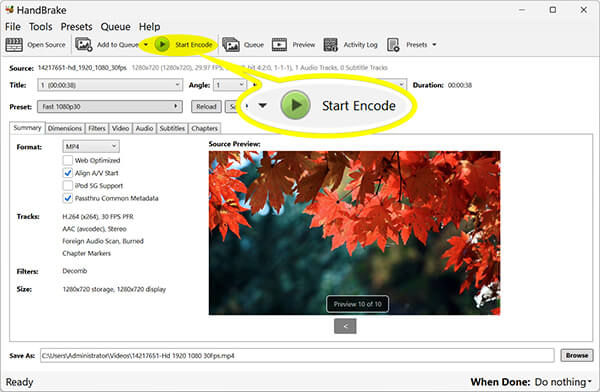Open the Format dropdown set to MP4

click(91, 146)
